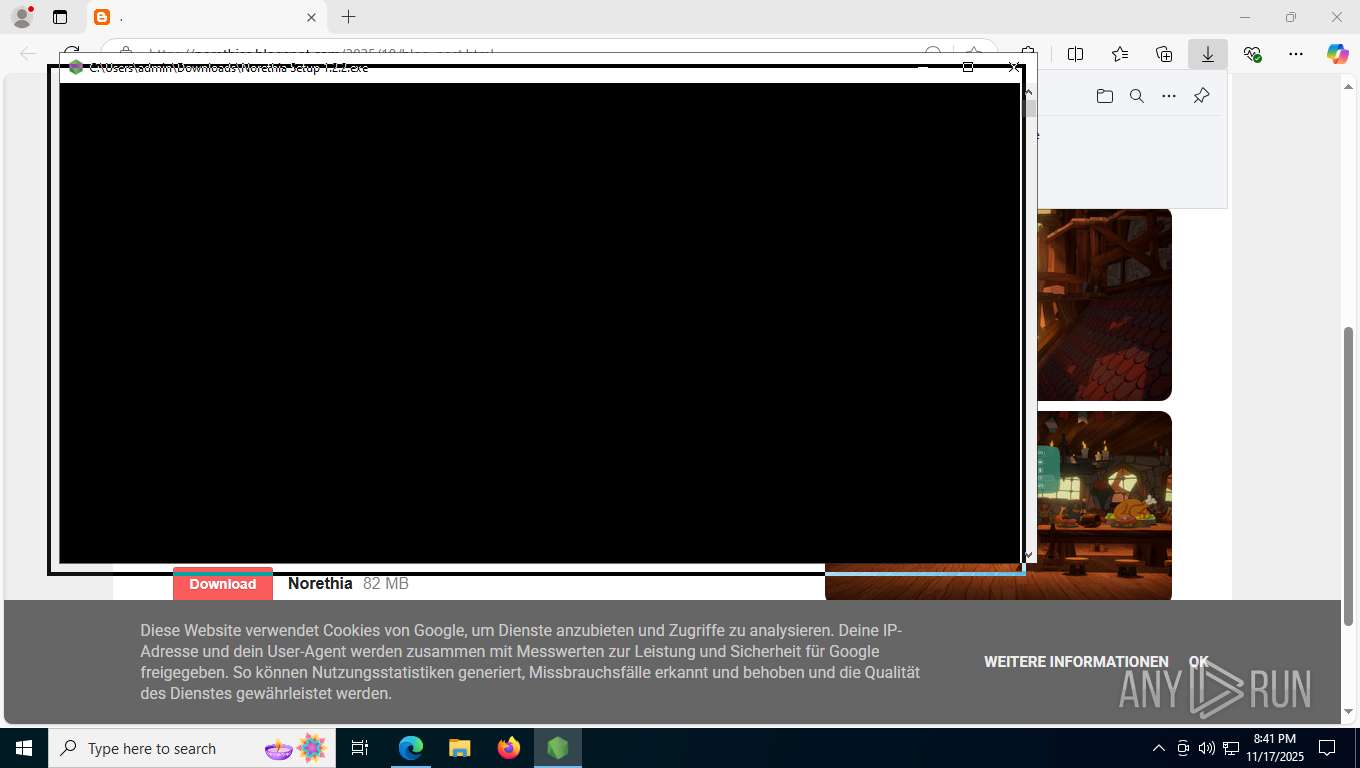This screenshot has height=768, width=1360.
Task: Click the Norethia Setup window icon
Action: [76, 68]
